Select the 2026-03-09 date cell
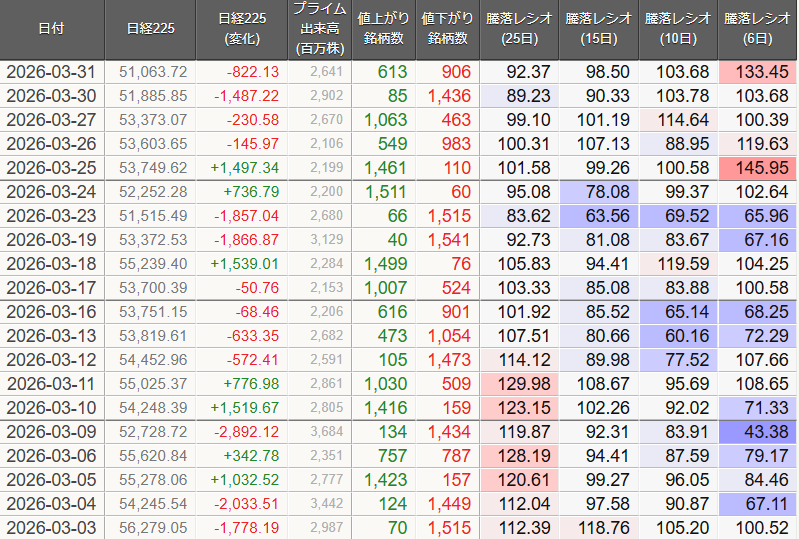Image resolution: width=799 pixels, height=539 pixels. pyautogui.click(x=50, y=431)
